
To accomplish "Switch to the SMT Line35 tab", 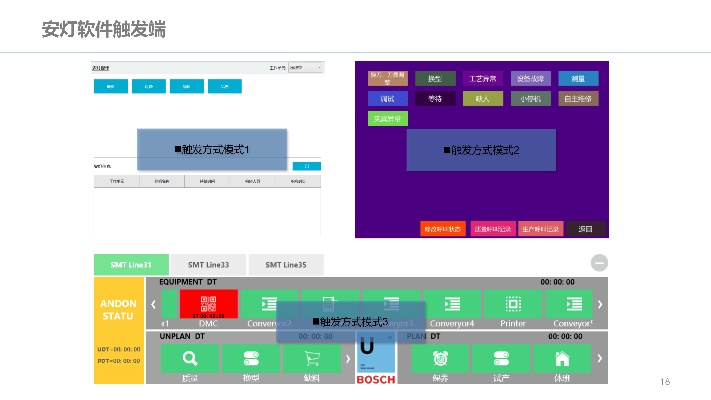I will tap(285, 265).
